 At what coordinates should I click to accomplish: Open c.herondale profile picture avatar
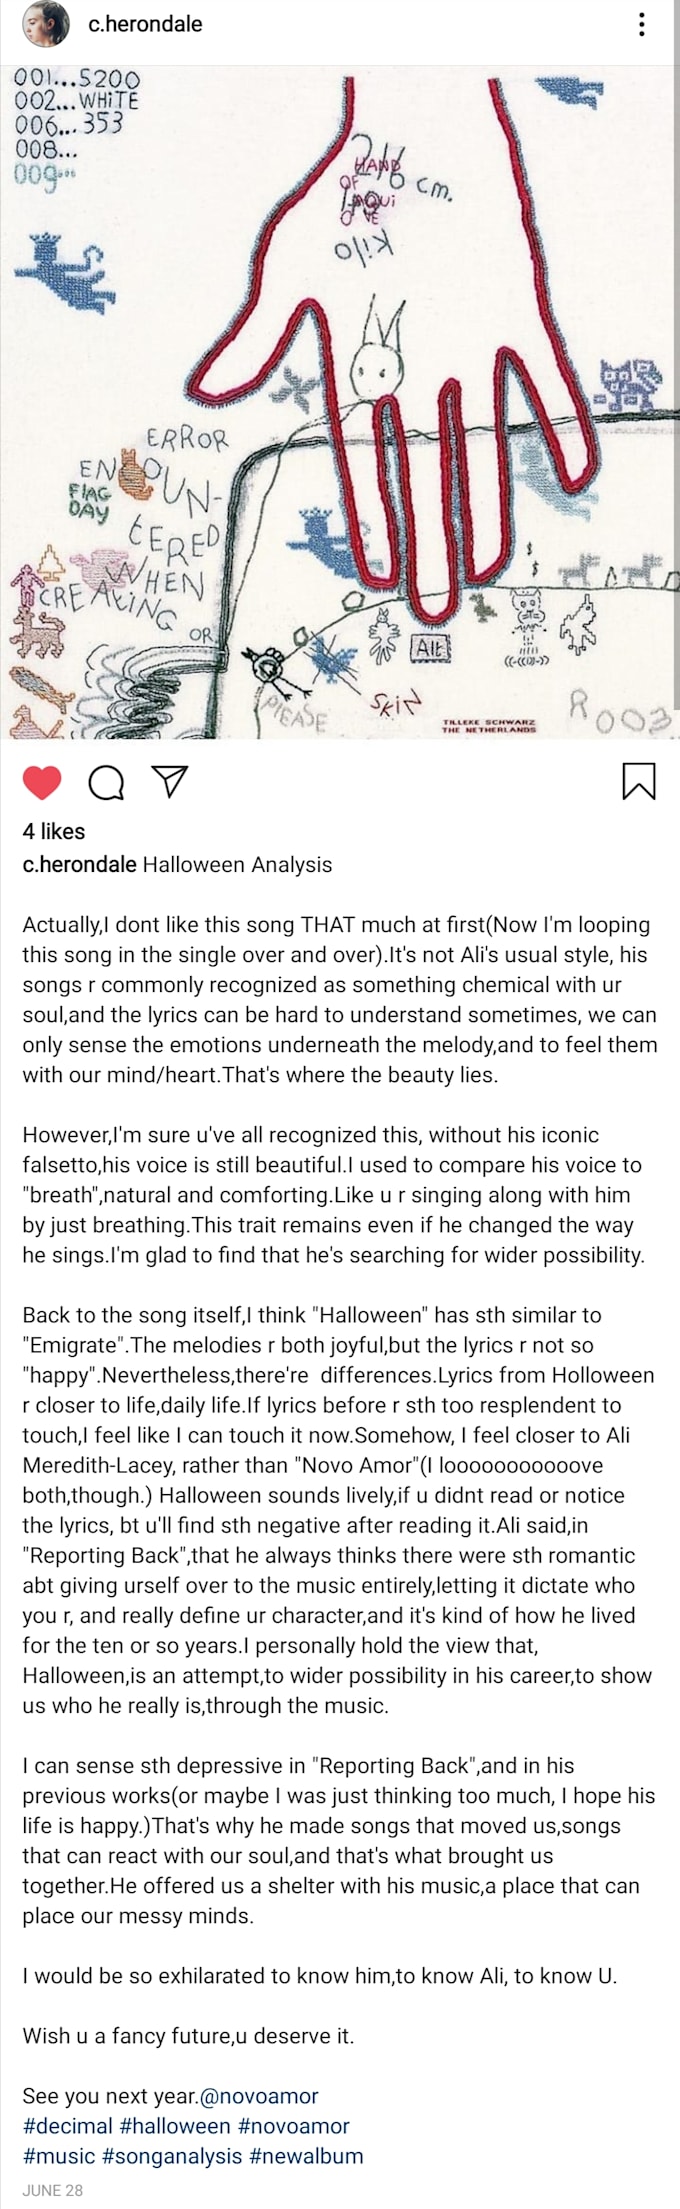click(46, 24)
